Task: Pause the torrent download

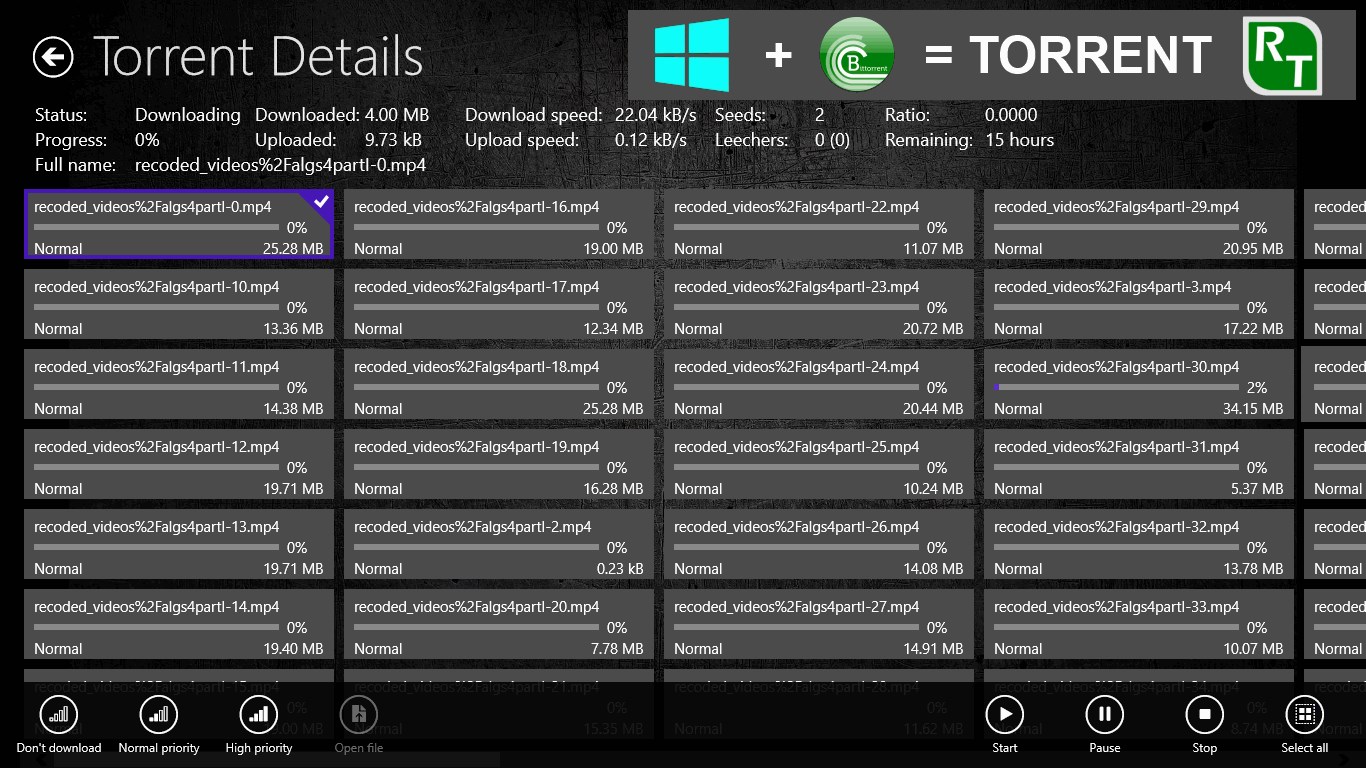Action: (x=1105, y=715)
